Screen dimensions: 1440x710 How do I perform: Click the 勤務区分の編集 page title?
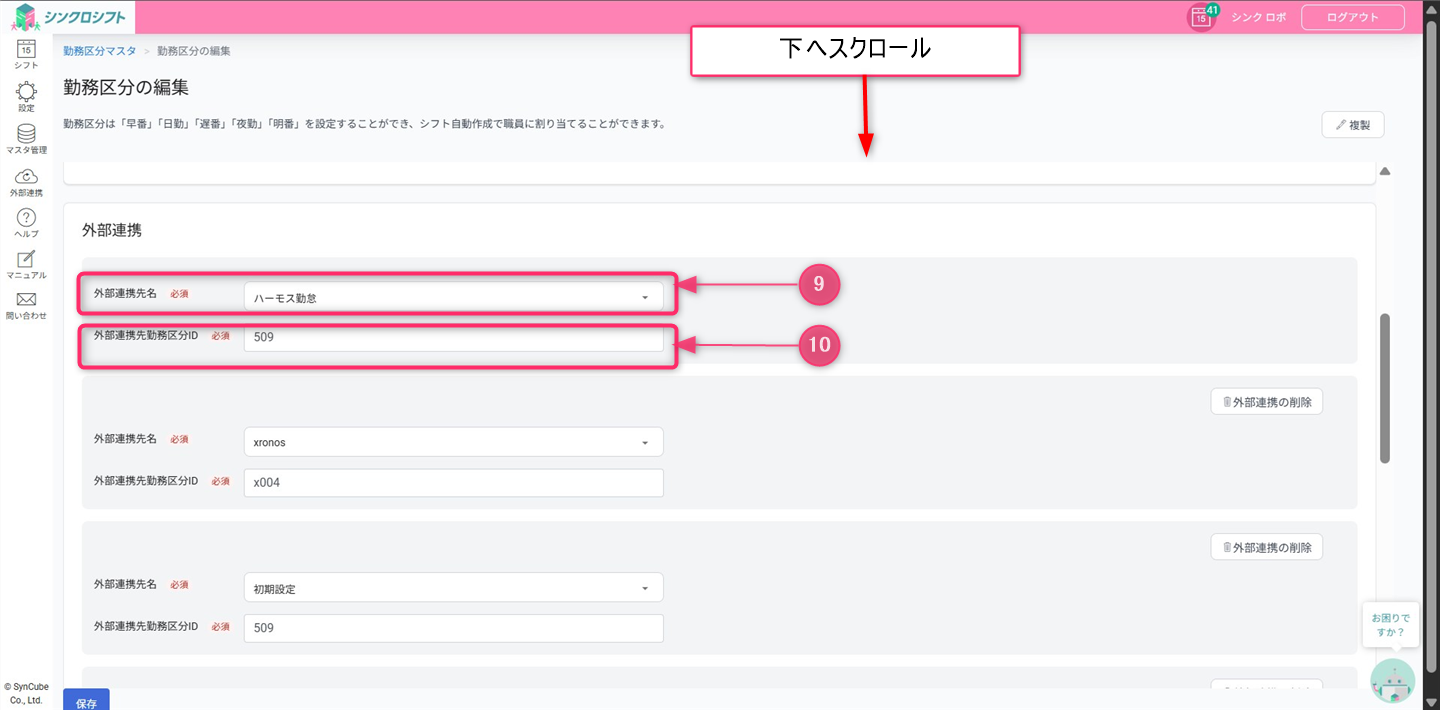pos(126,87)
